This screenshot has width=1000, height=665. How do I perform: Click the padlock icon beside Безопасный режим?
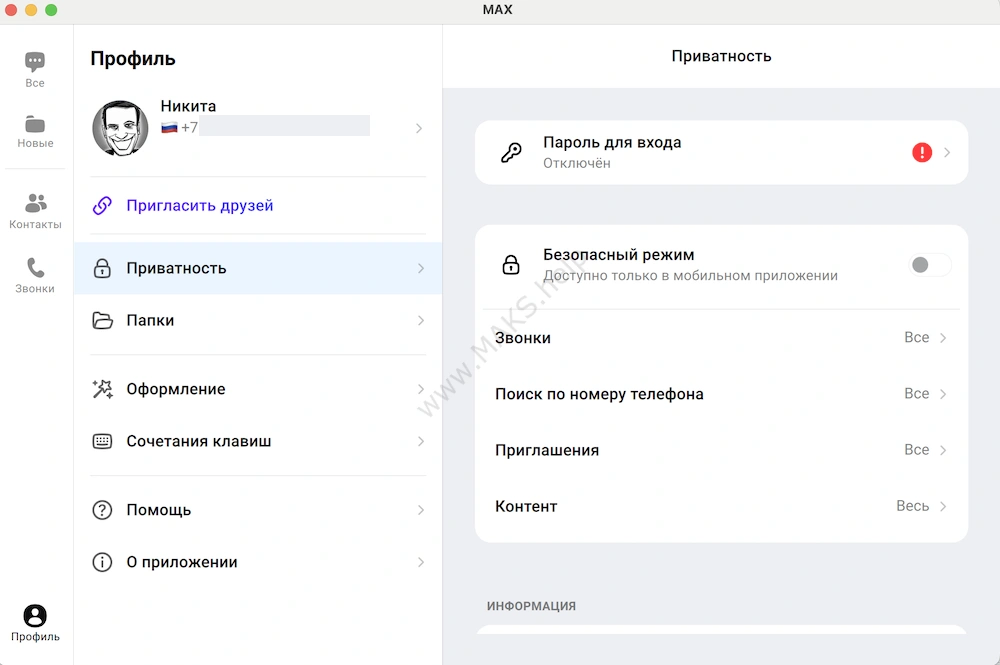(511, 265)
